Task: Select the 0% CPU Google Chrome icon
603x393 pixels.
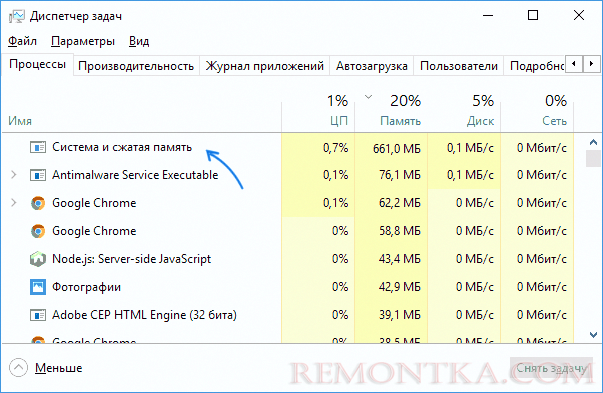Action: point(38,231)
